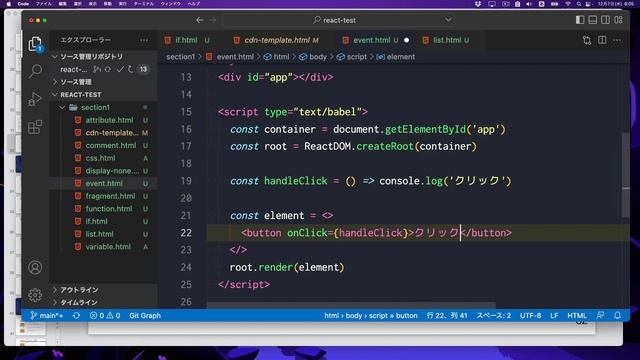The width and height of the screenshot is (640, 360).
Task: Open comment.html in explorer
Action: [x=110, y=145]
